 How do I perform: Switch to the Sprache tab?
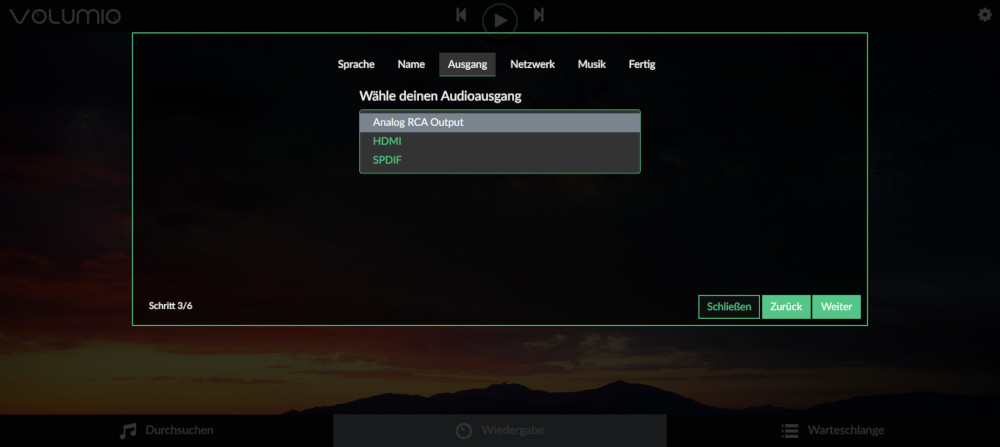tap(356, 64)
